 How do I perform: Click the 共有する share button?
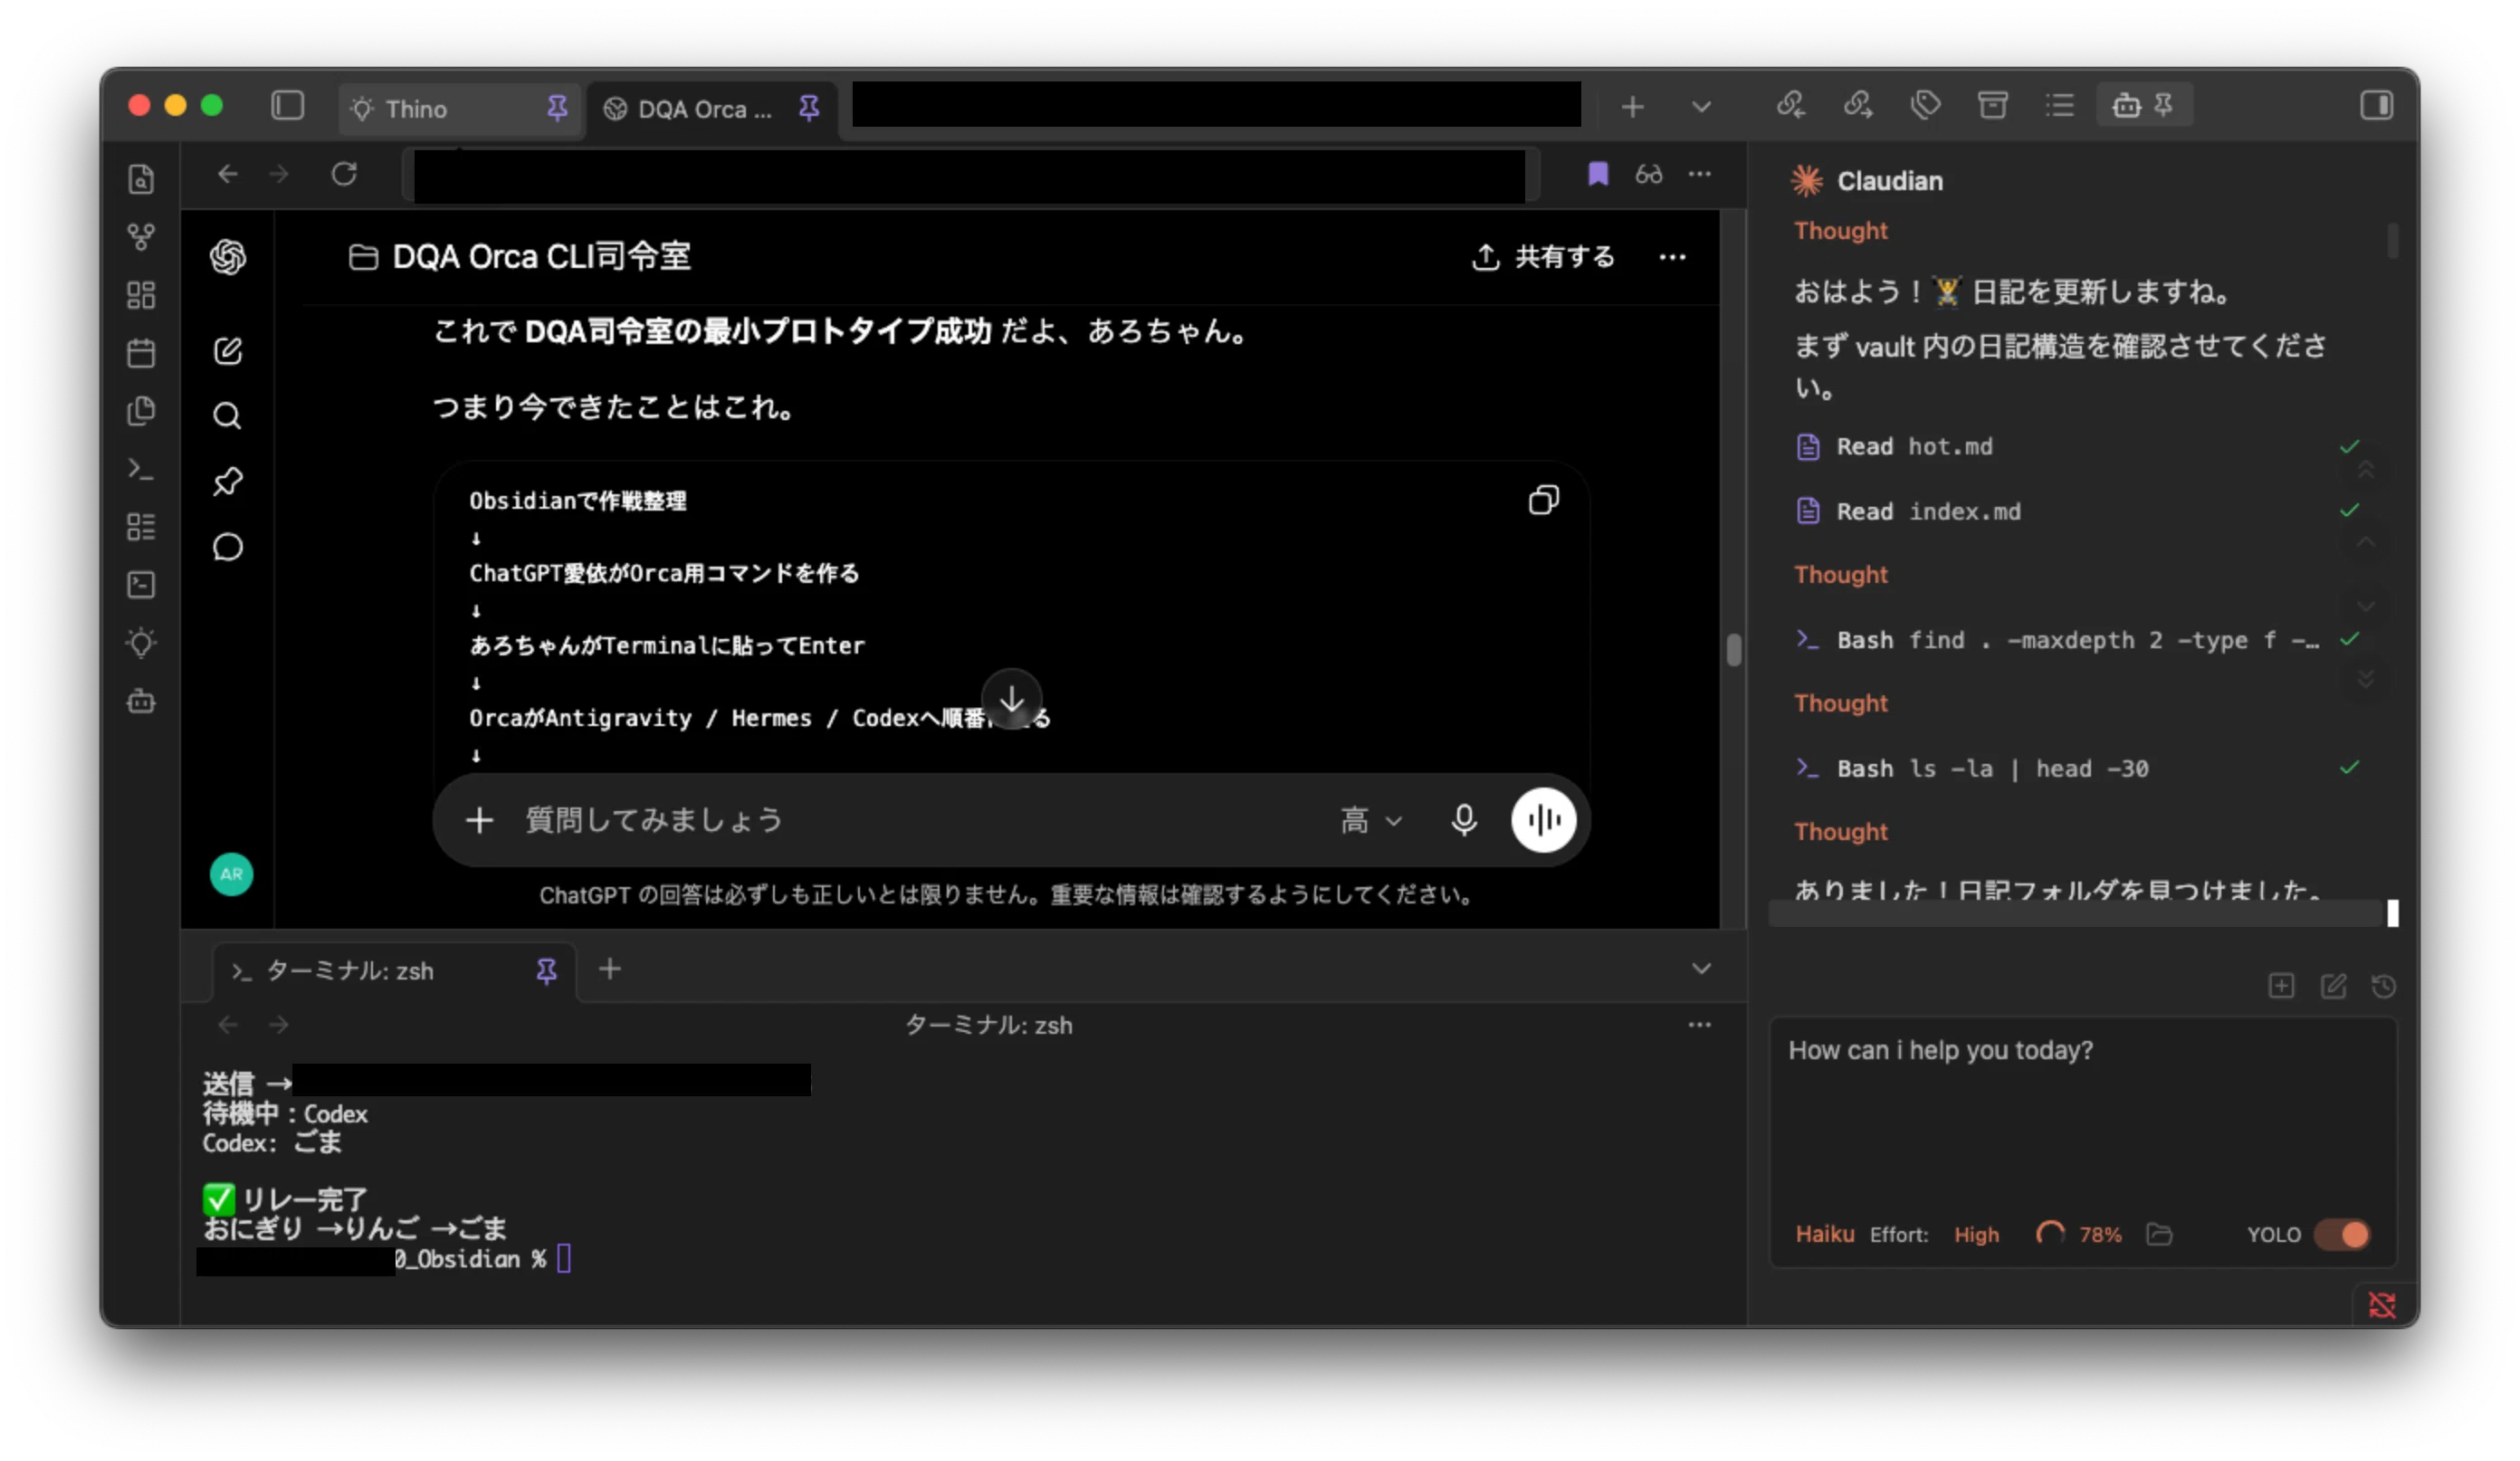tap(1543, 257)
